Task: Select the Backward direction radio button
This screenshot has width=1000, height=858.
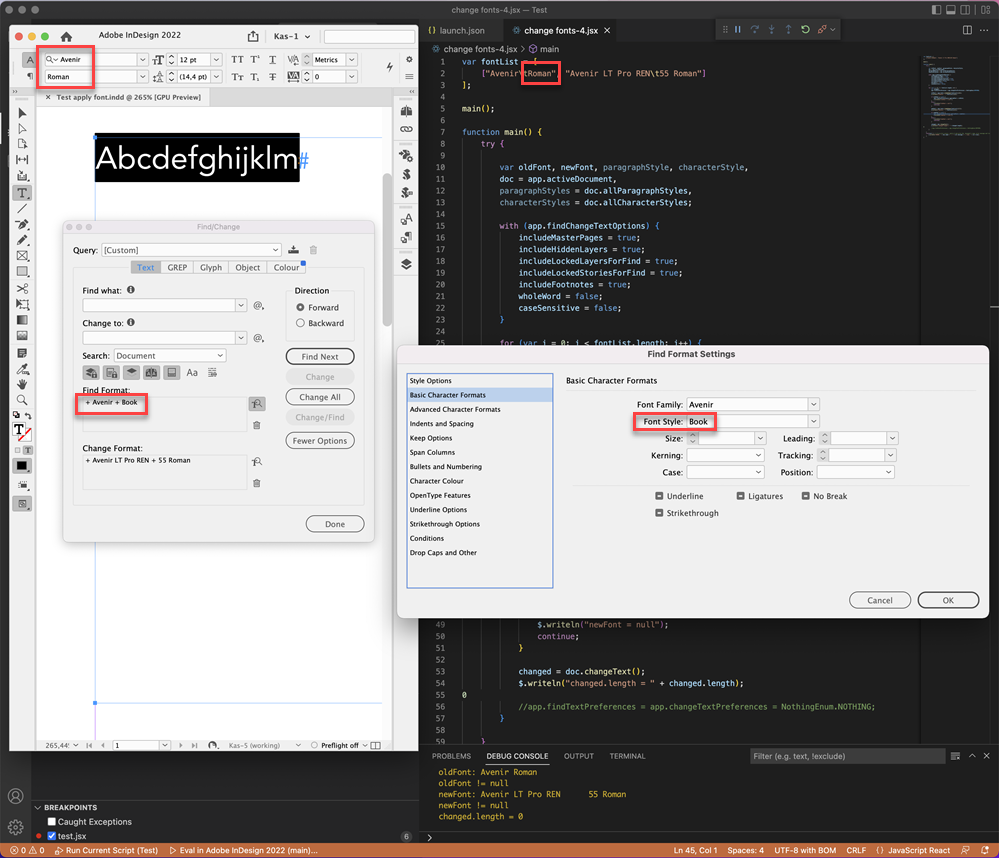Action: (300, 323)
